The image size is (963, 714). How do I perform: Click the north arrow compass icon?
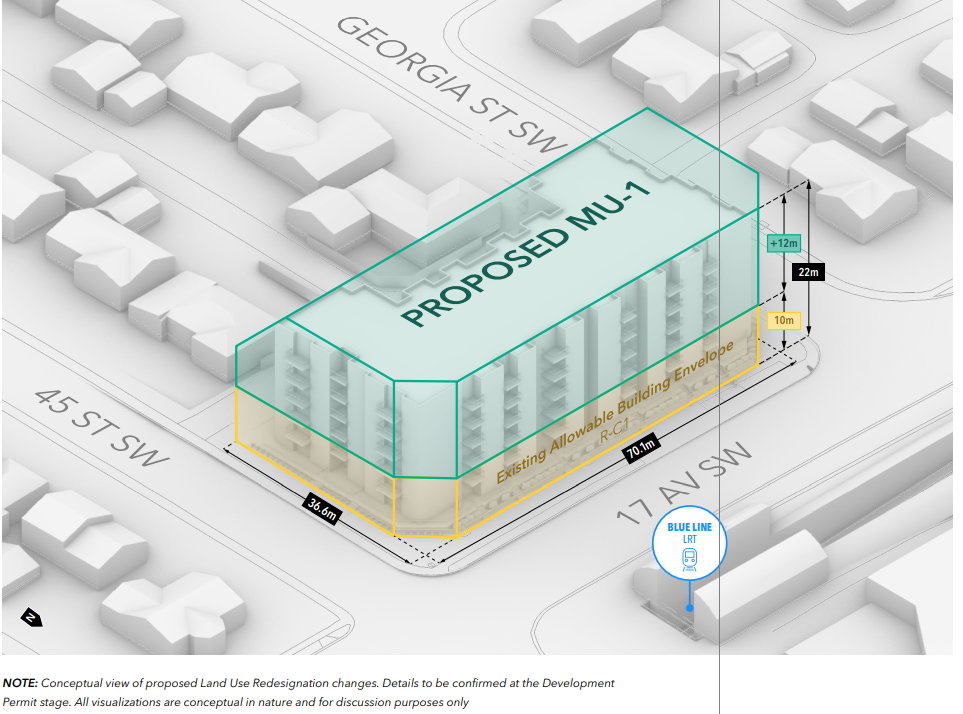(x=31, y=619)
